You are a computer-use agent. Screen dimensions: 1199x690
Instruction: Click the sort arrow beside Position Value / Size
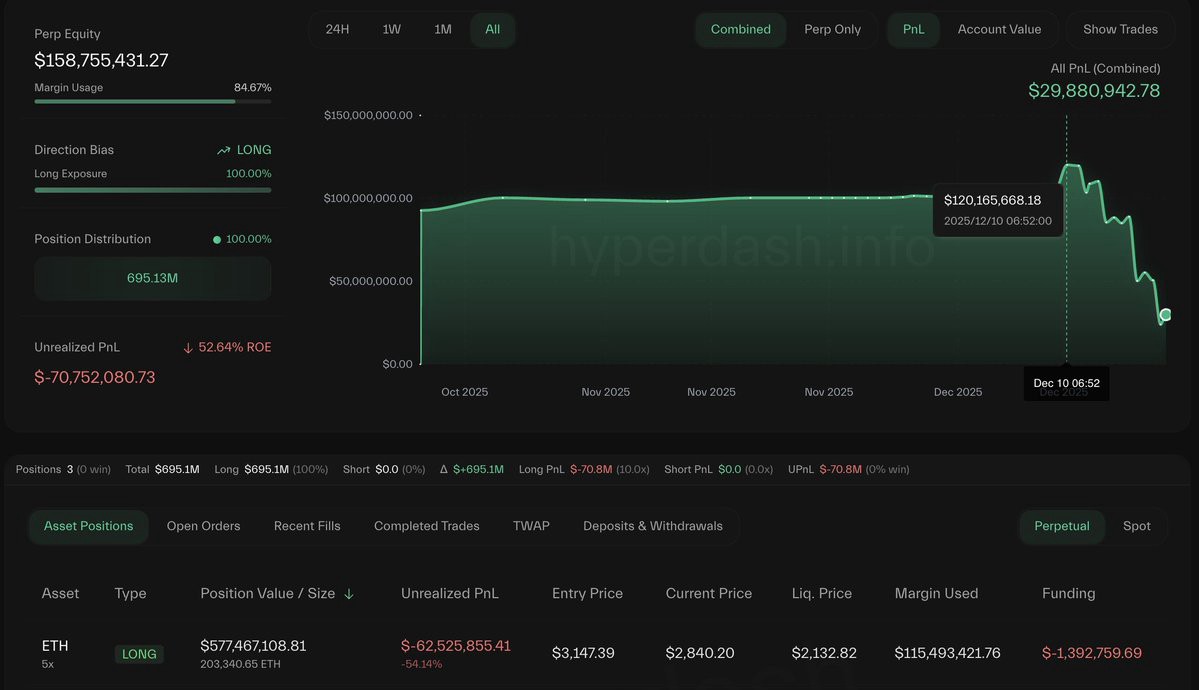click(x=349, y=594)
